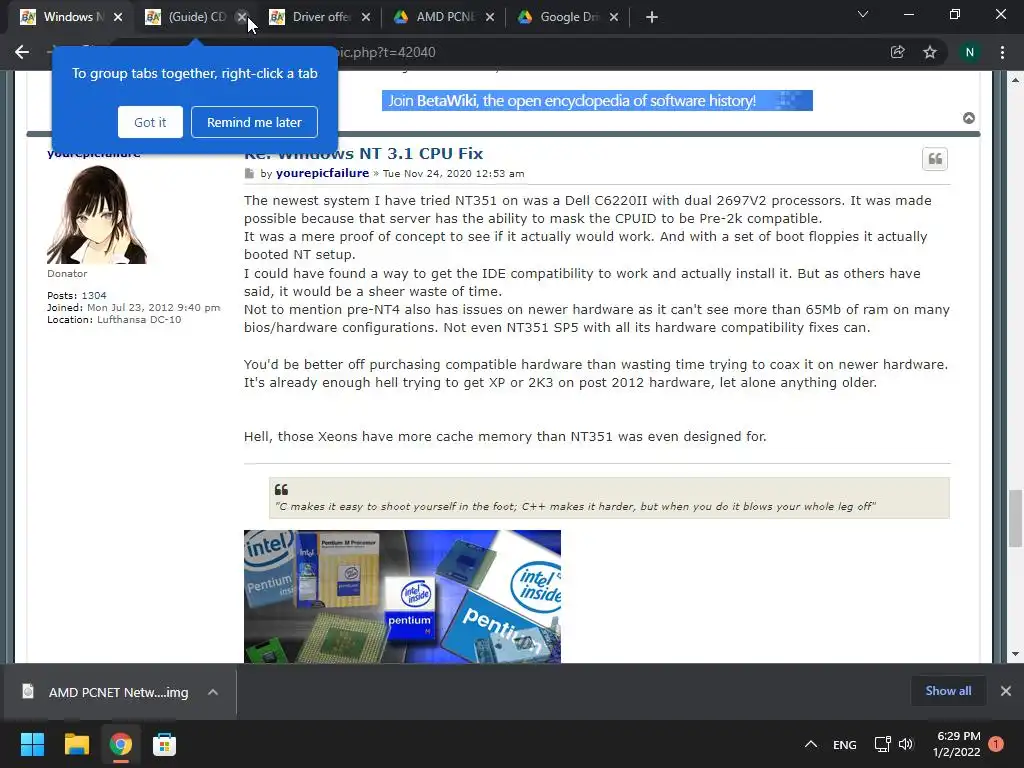1024x768 pixels.
Task: Click the post permalink icon
Action: (x=249, y=174)
